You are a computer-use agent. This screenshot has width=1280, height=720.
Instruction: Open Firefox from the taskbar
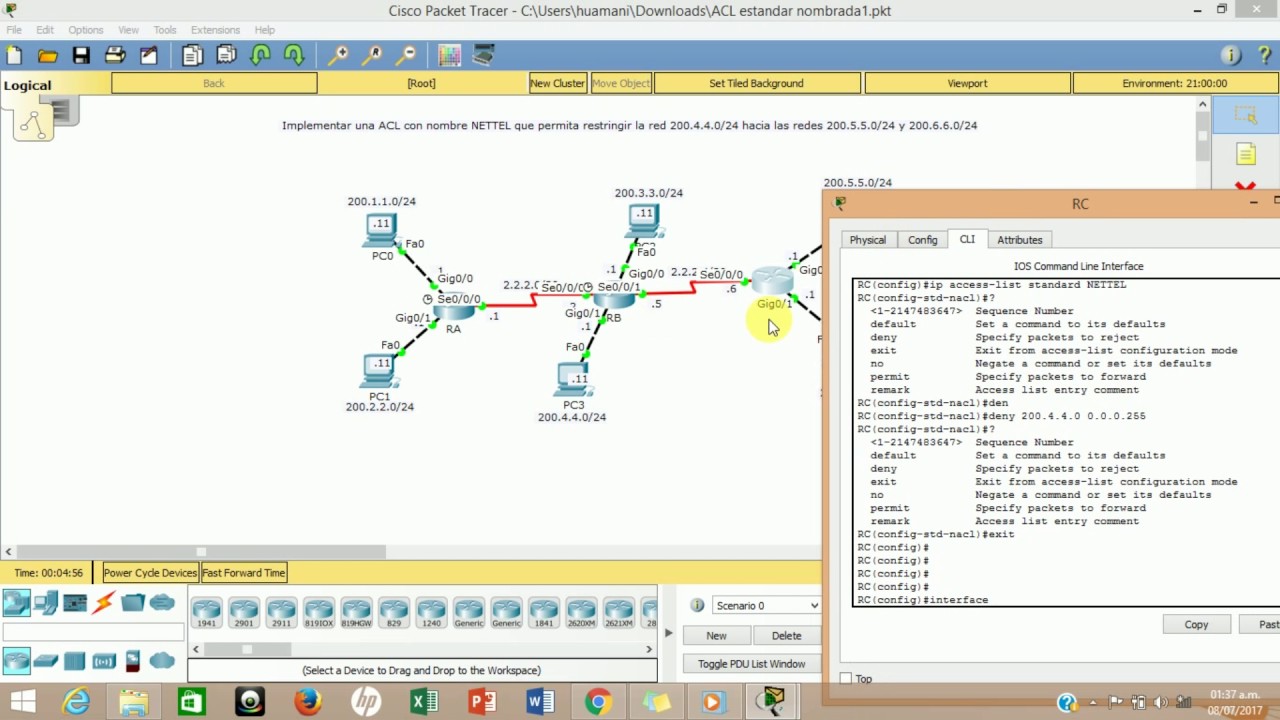307,702
